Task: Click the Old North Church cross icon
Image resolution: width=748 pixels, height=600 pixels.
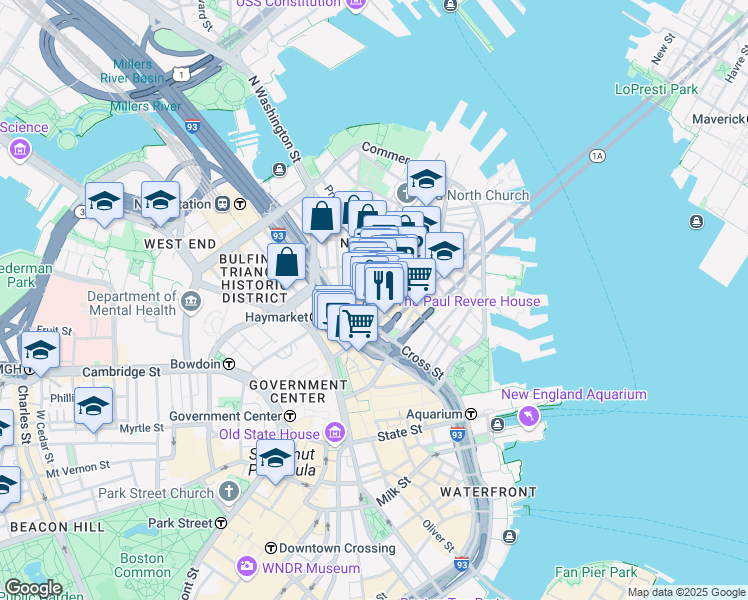Action: [x=403, y=194]
